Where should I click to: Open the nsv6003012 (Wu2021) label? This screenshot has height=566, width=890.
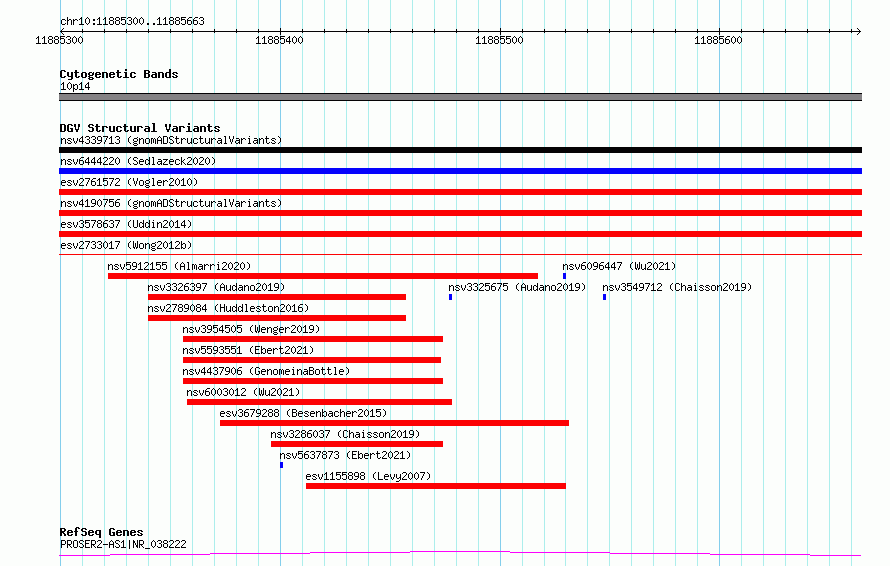pyautogui.click(x=243, y=392)
